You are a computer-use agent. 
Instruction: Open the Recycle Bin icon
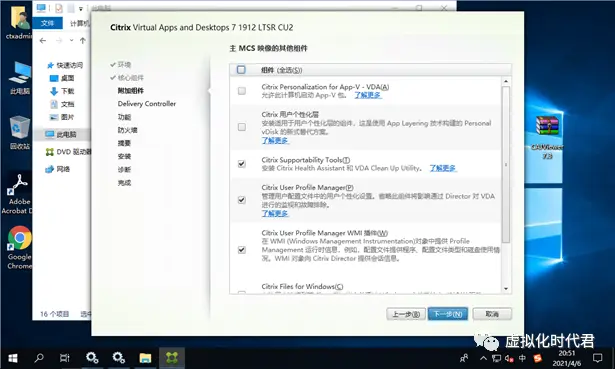point(20,133)
